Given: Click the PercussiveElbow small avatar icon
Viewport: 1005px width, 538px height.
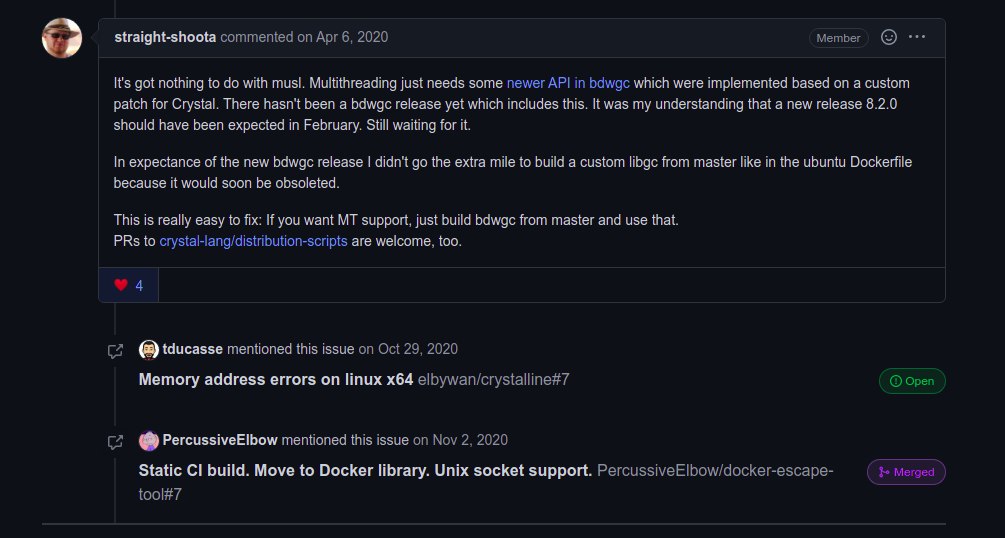Looking at the screenshot, I should click(148, 440).
